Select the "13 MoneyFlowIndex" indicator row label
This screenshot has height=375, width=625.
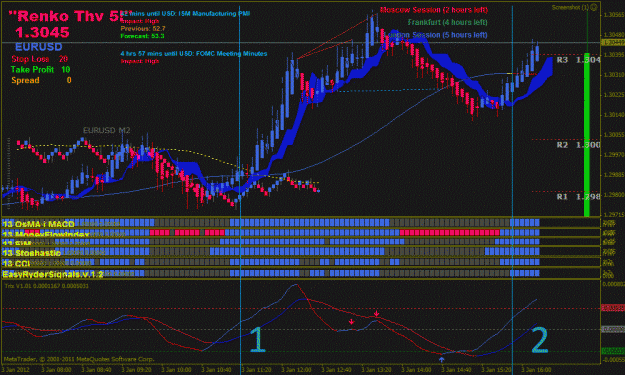point(45,234)
